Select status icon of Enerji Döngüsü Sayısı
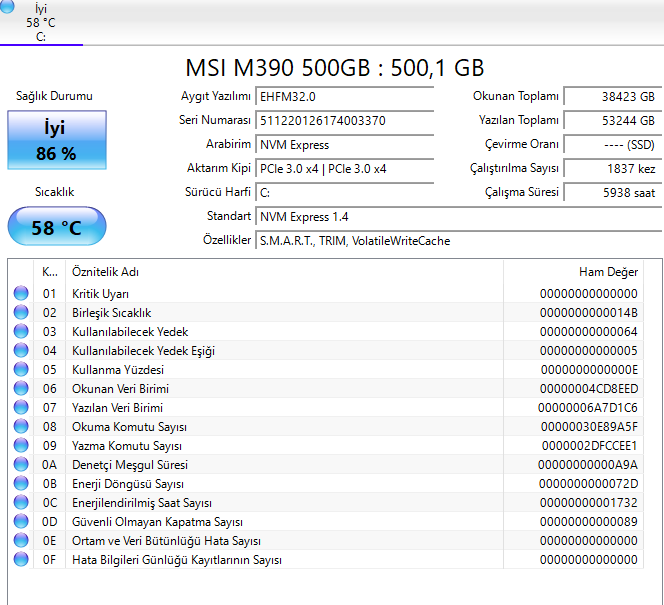The image size is (664, 605). (21, 484)
